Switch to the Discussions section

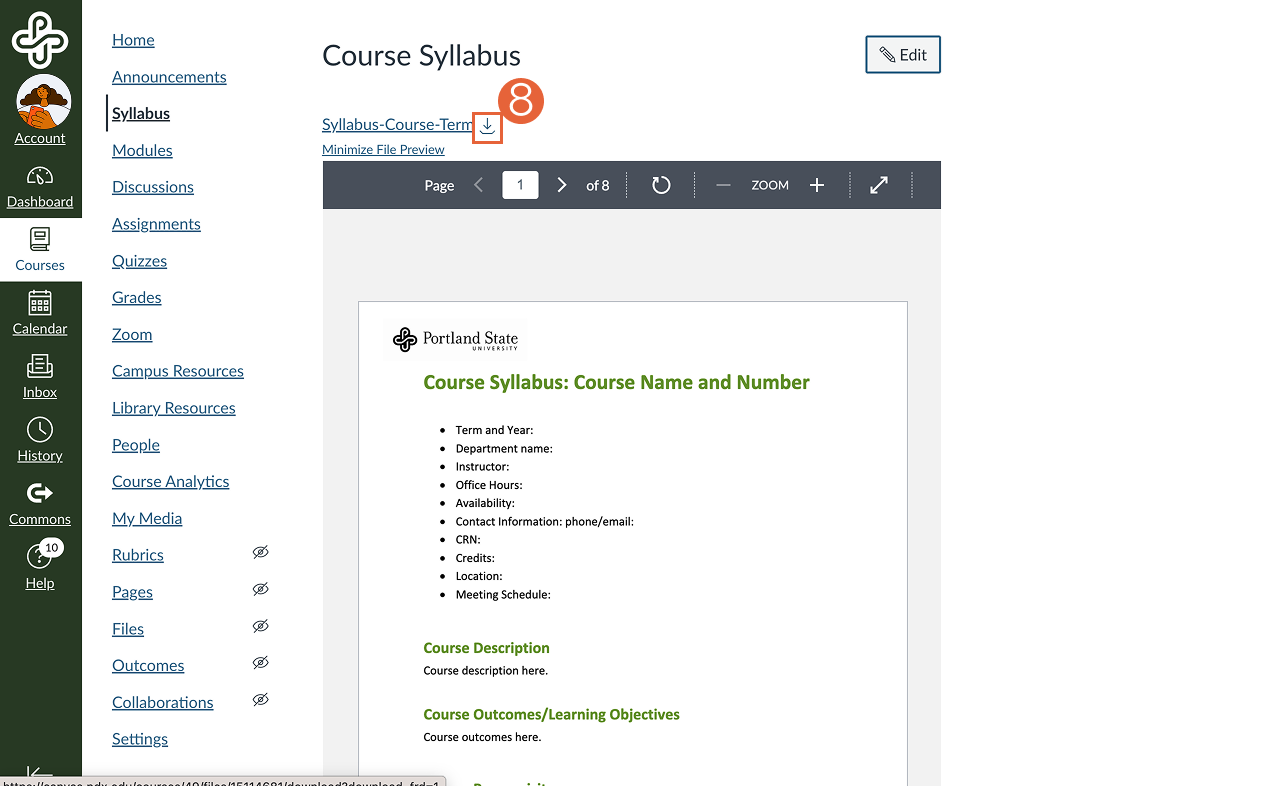(x=152, y=187)
